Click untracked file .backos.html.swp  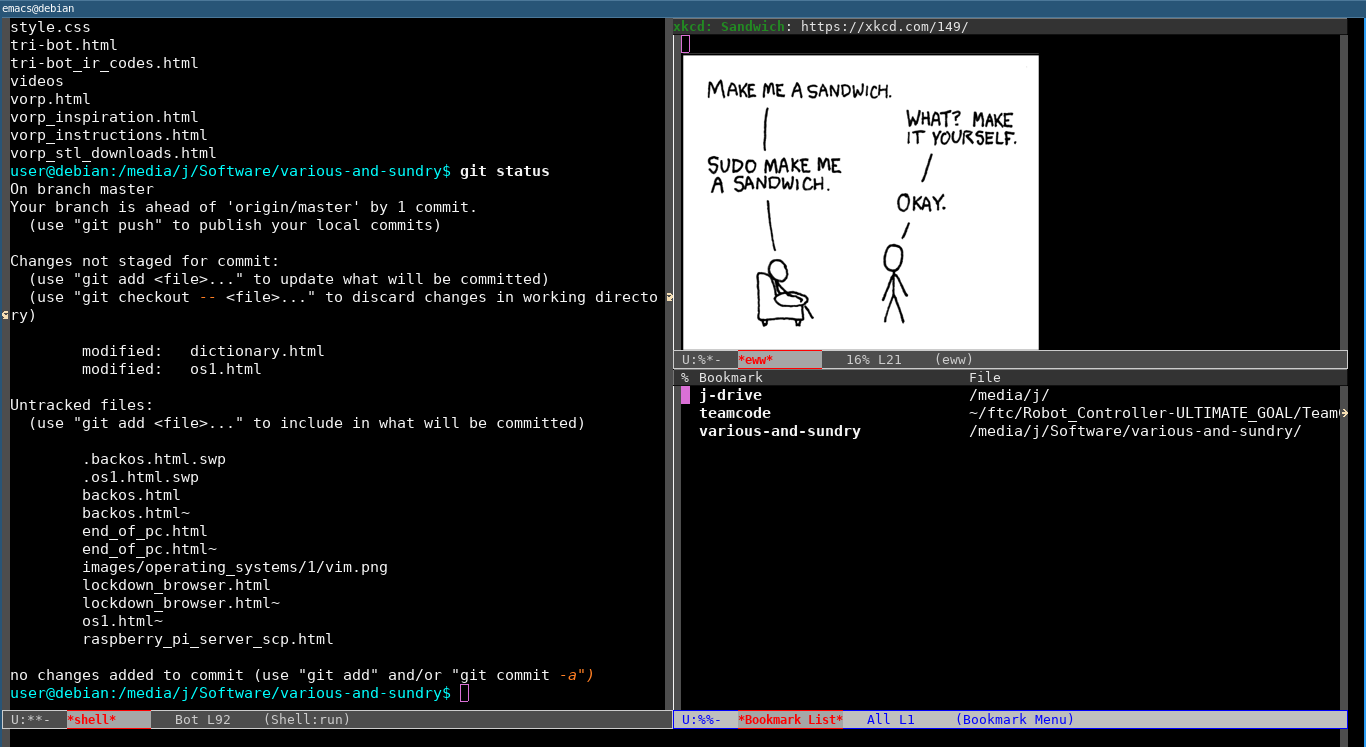pos(154,459)
